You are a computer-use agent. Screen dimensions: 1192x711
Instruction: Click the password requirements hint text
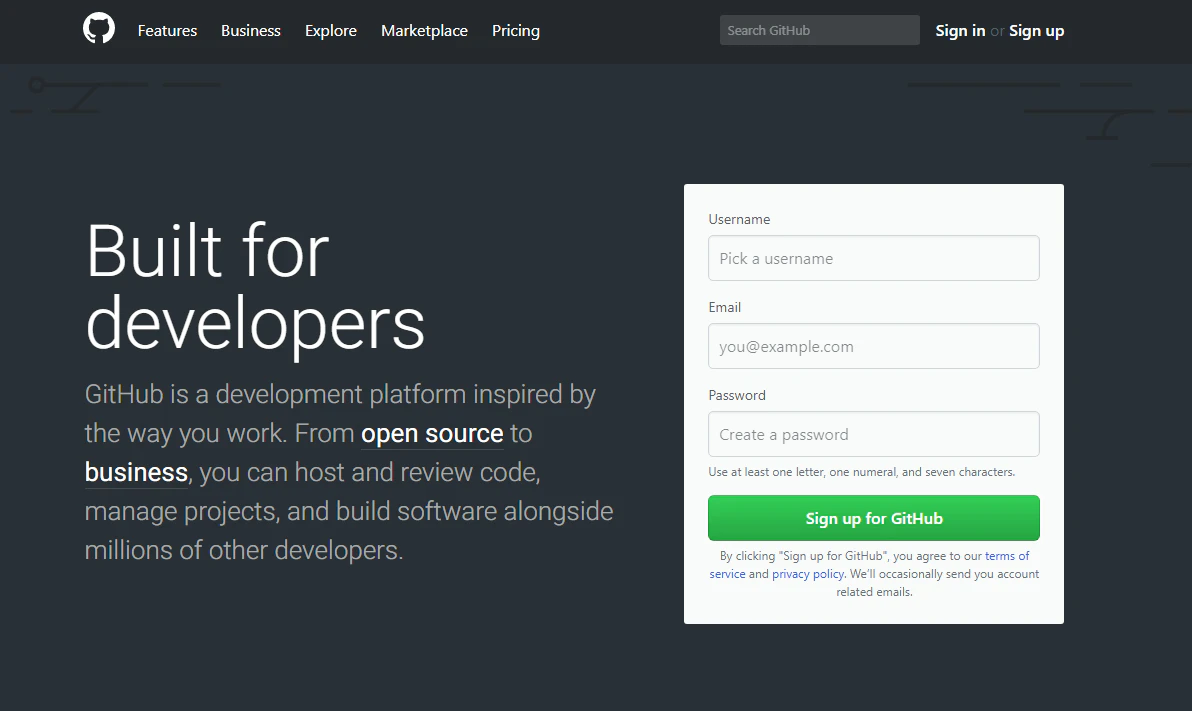click(x=861, y=472)
